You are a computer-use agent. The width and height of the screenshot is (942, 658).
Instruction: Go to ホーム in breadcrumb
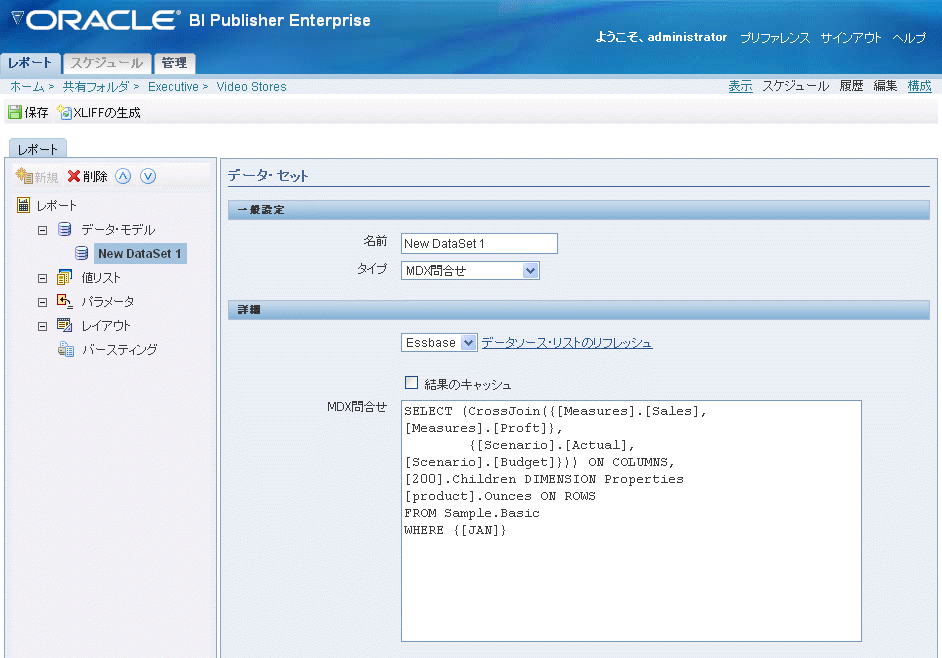coord(27,87)
